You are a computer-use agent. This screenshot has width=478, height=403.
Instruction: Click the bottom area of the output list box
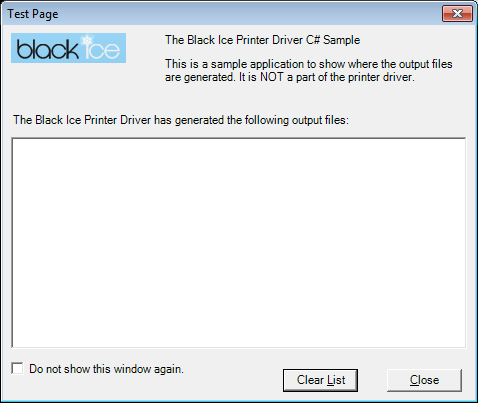click(x=239, y=337)
